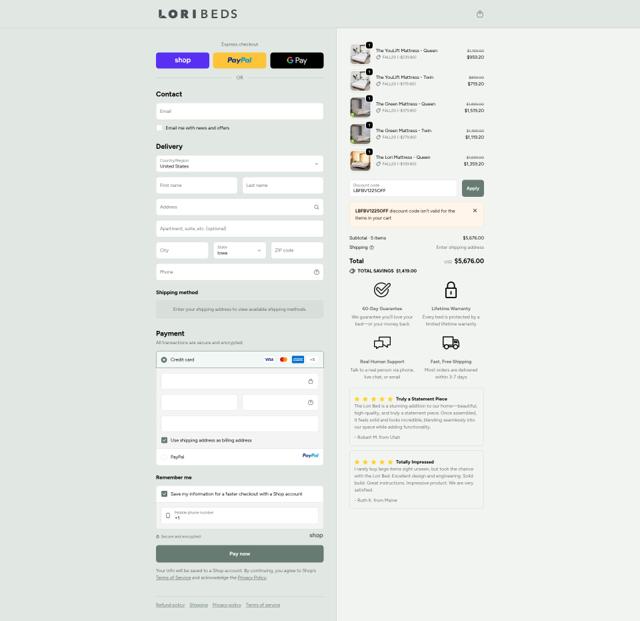Click the security code field
This screenshot has width=640, height=621.
pyautogui.click(x=280, y=403)
